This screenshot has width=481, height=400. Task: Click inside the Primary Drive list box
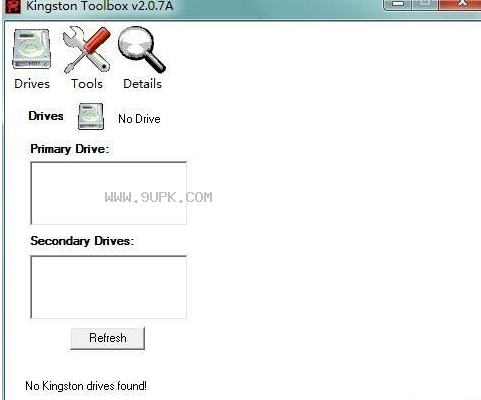coord(108,193)
